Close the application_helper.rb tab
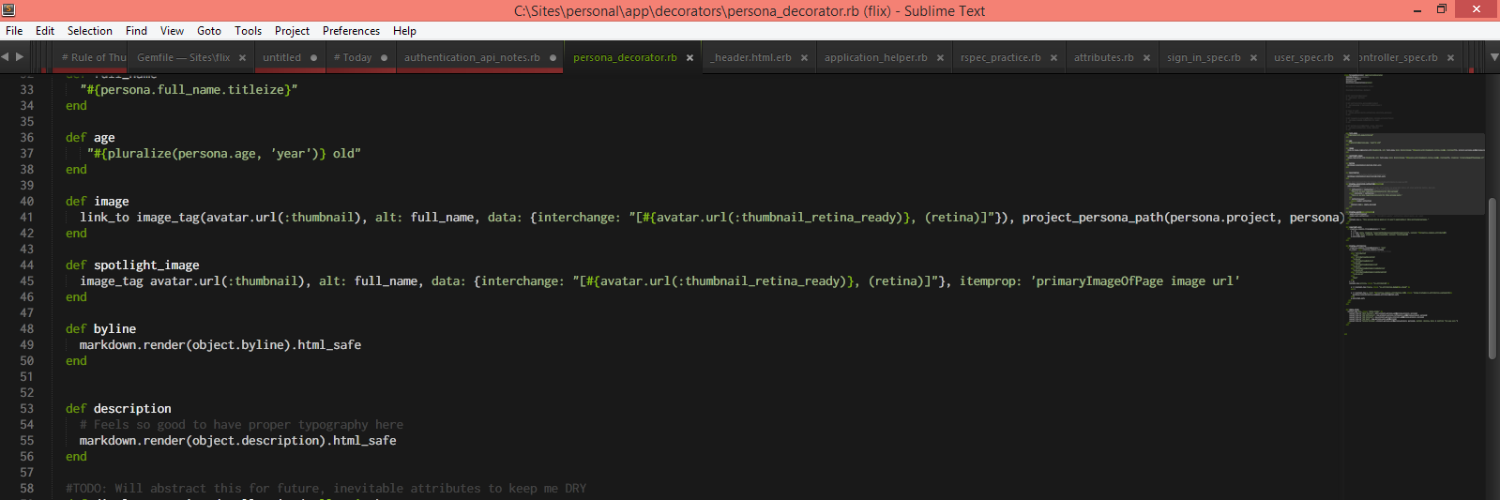The image size is (1500, 500). pos(940,57)
